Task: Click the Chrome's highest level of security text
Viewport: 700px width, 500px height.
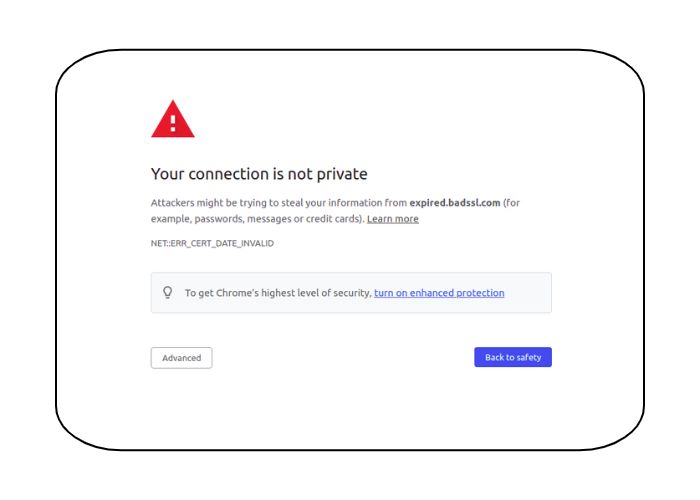Action: point(293,293)
